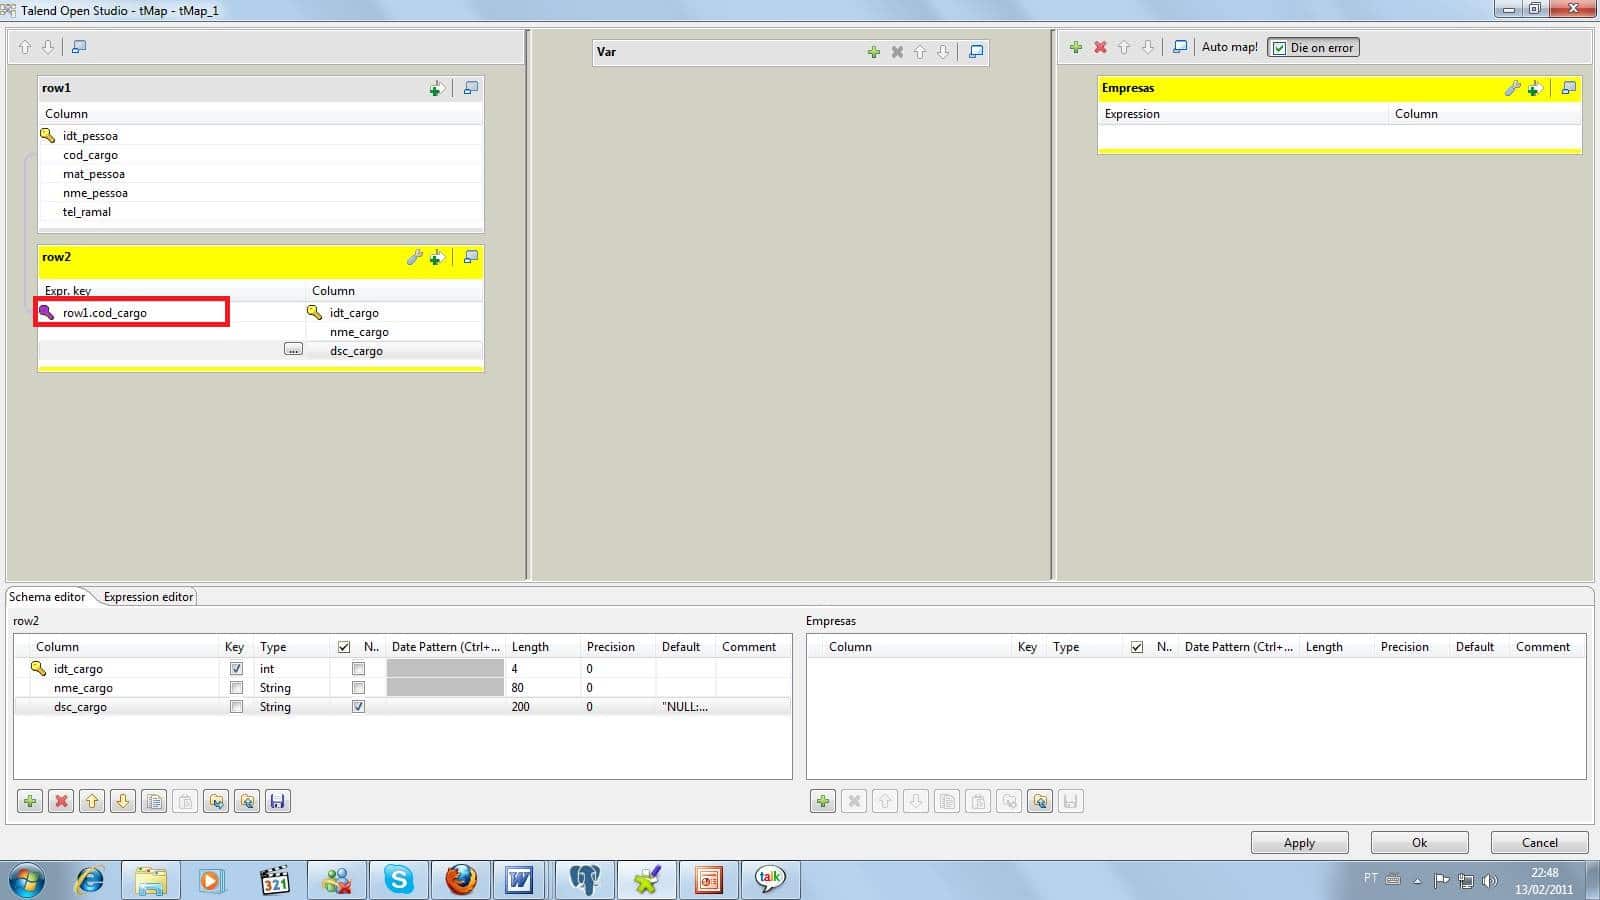Select the Schema editor tab
1600x900 pixels.
47,597
